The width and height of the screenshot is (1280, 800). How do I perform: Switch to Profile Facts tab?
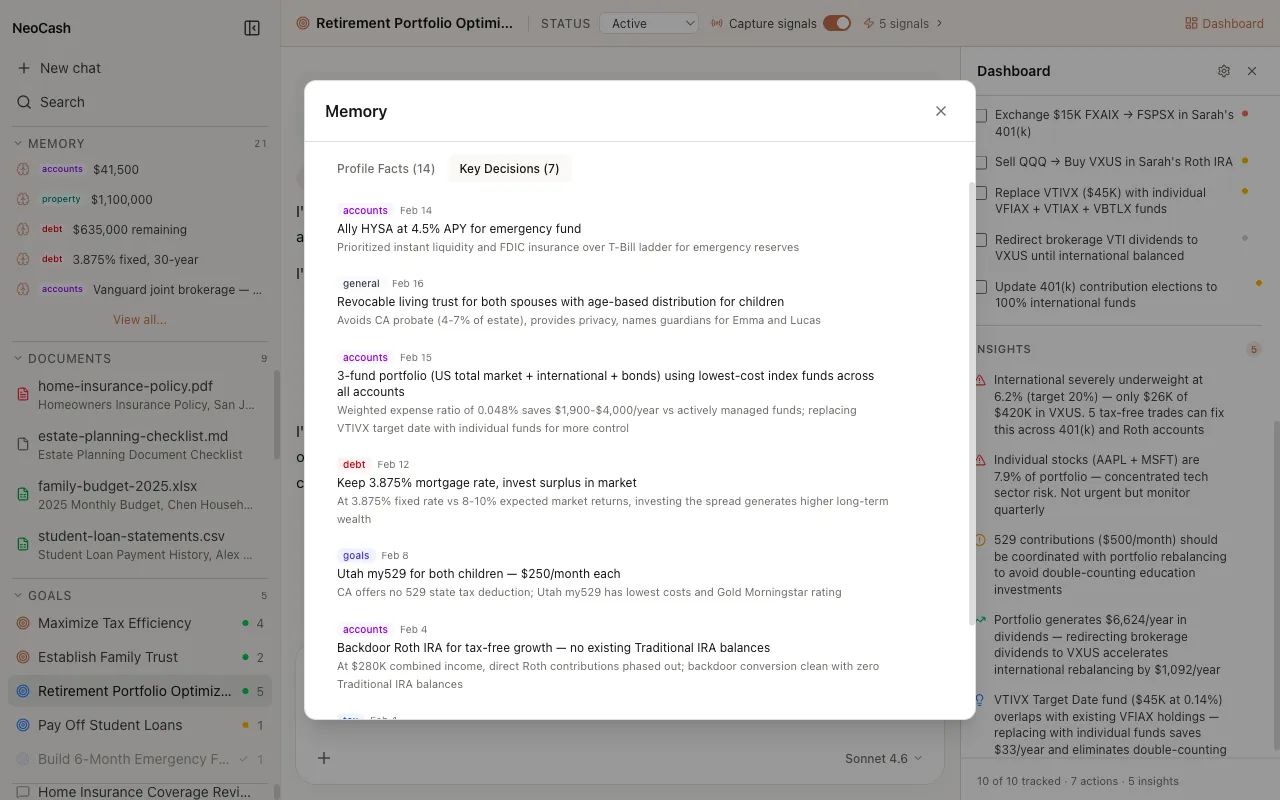coord(385,168)
